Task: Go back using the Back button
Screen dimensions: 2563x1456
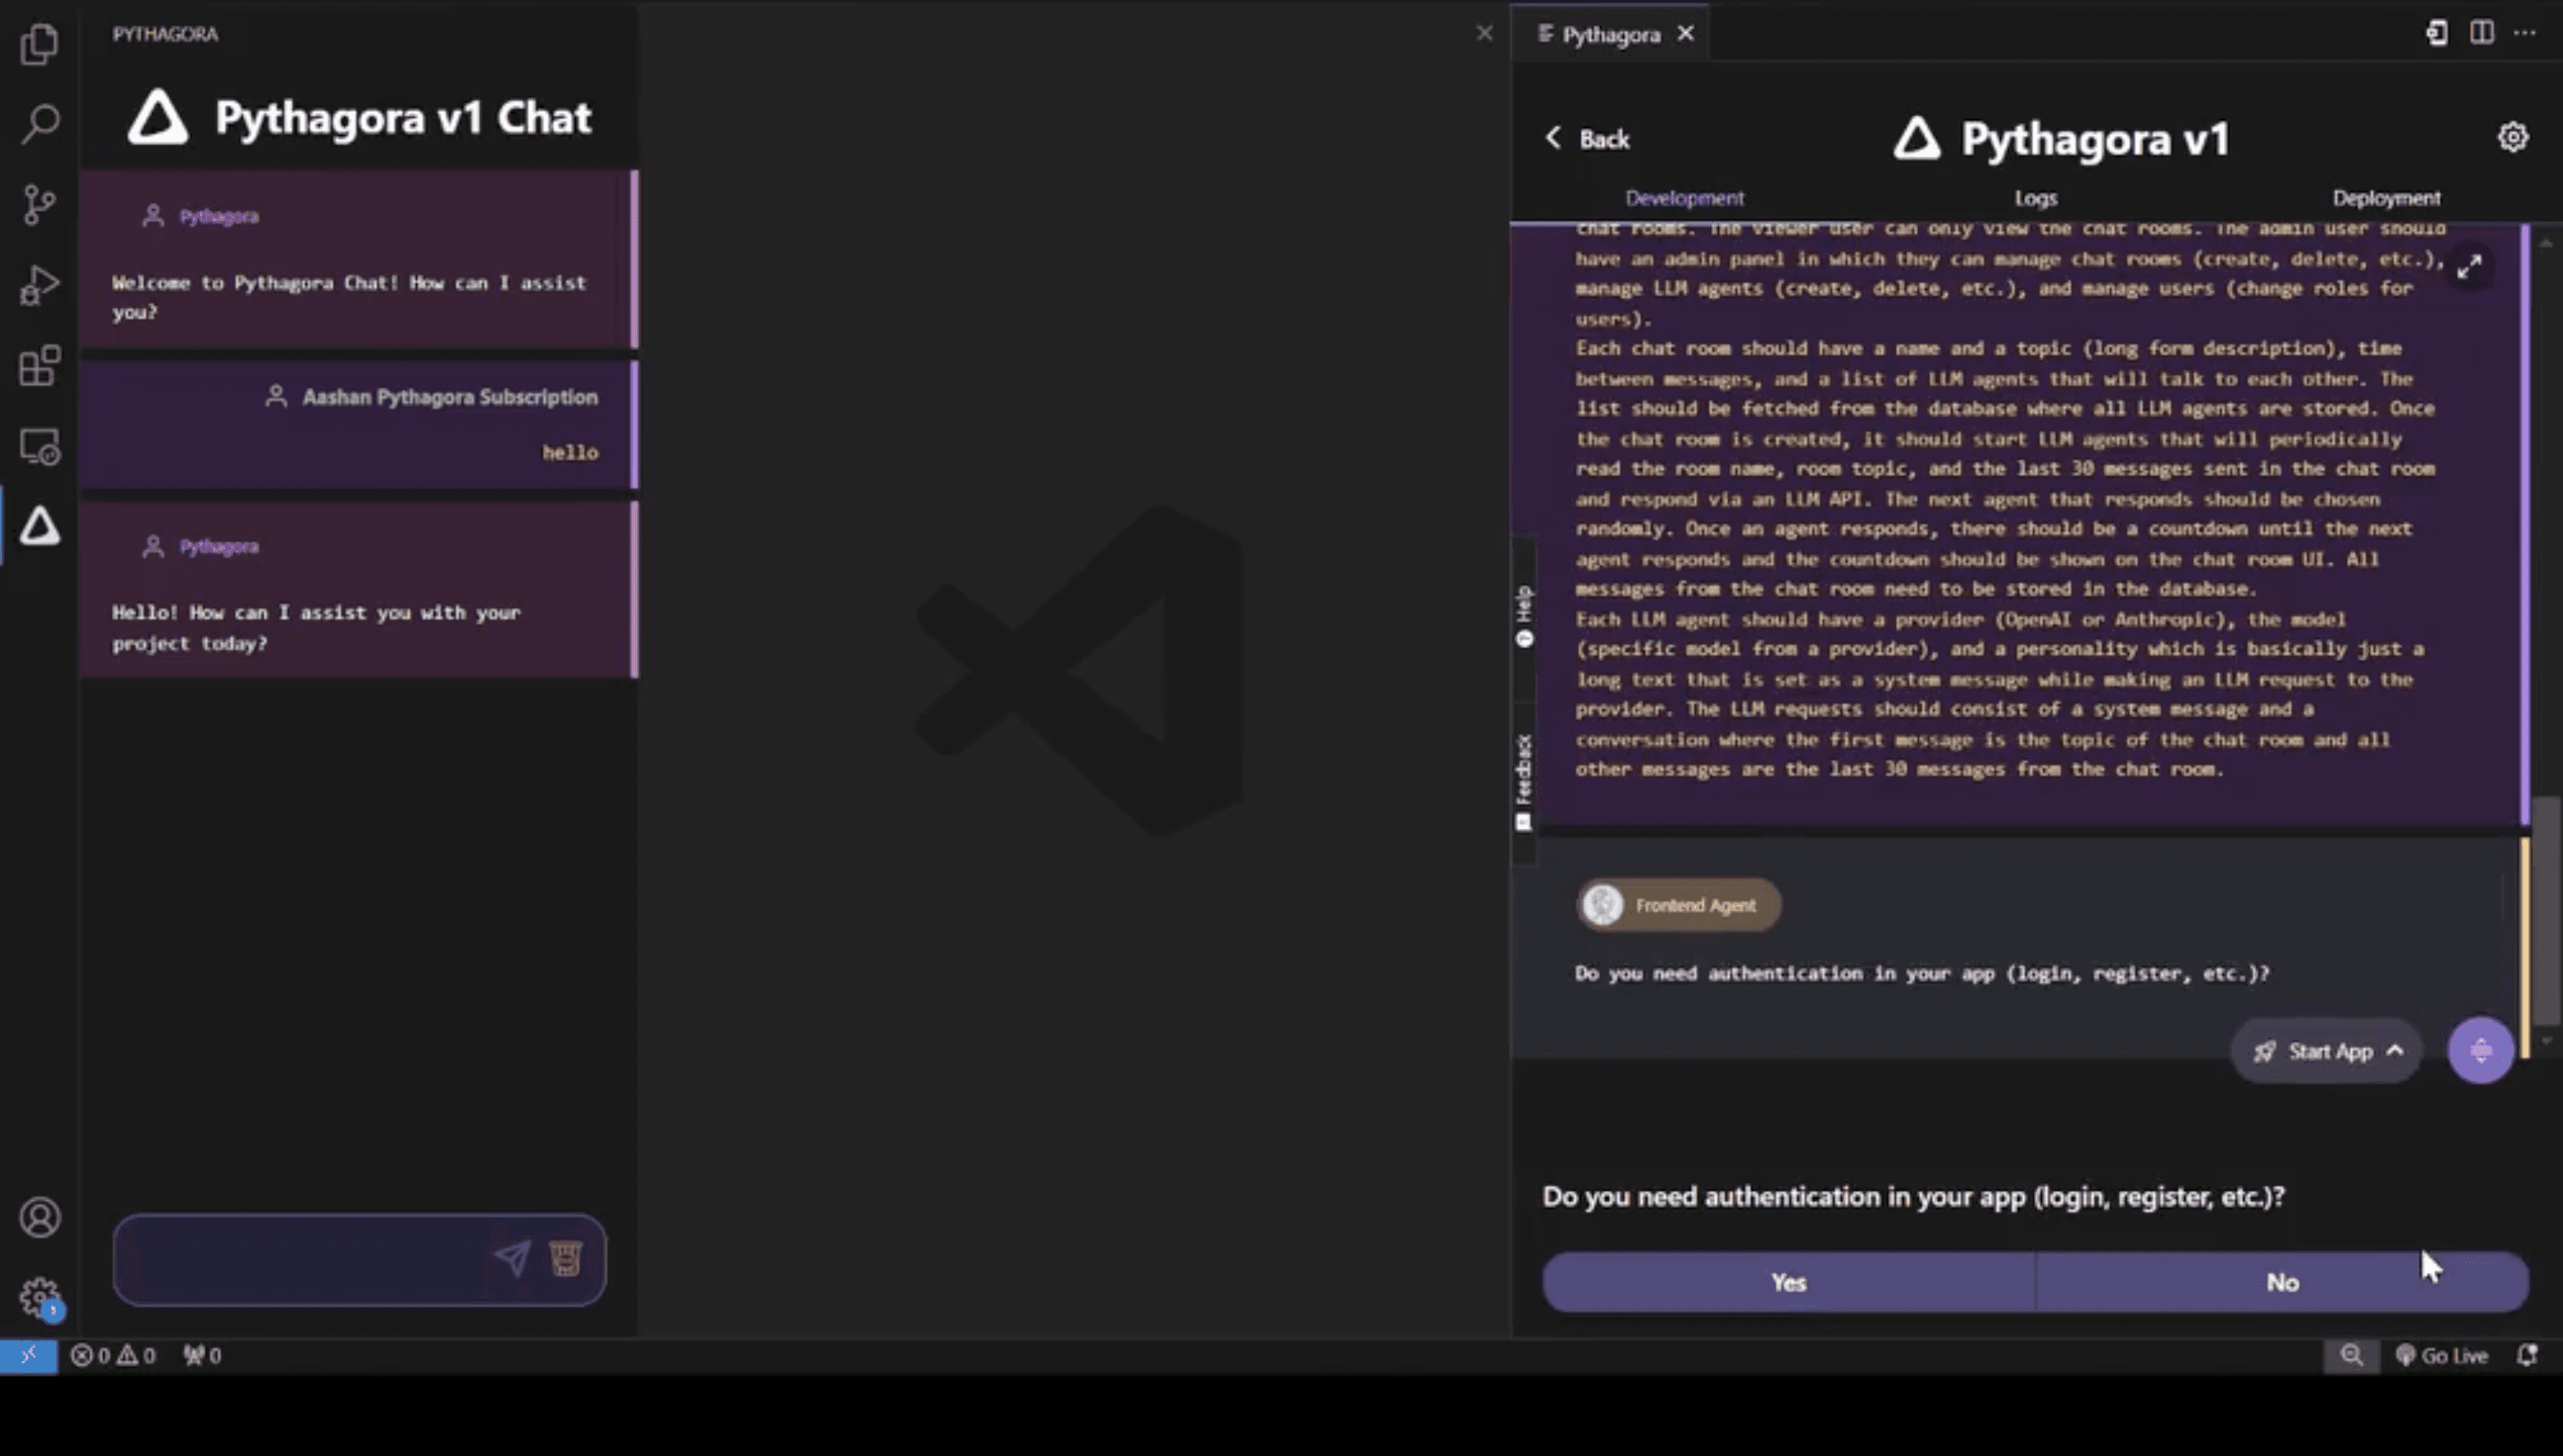Action: pos(1587,139)
